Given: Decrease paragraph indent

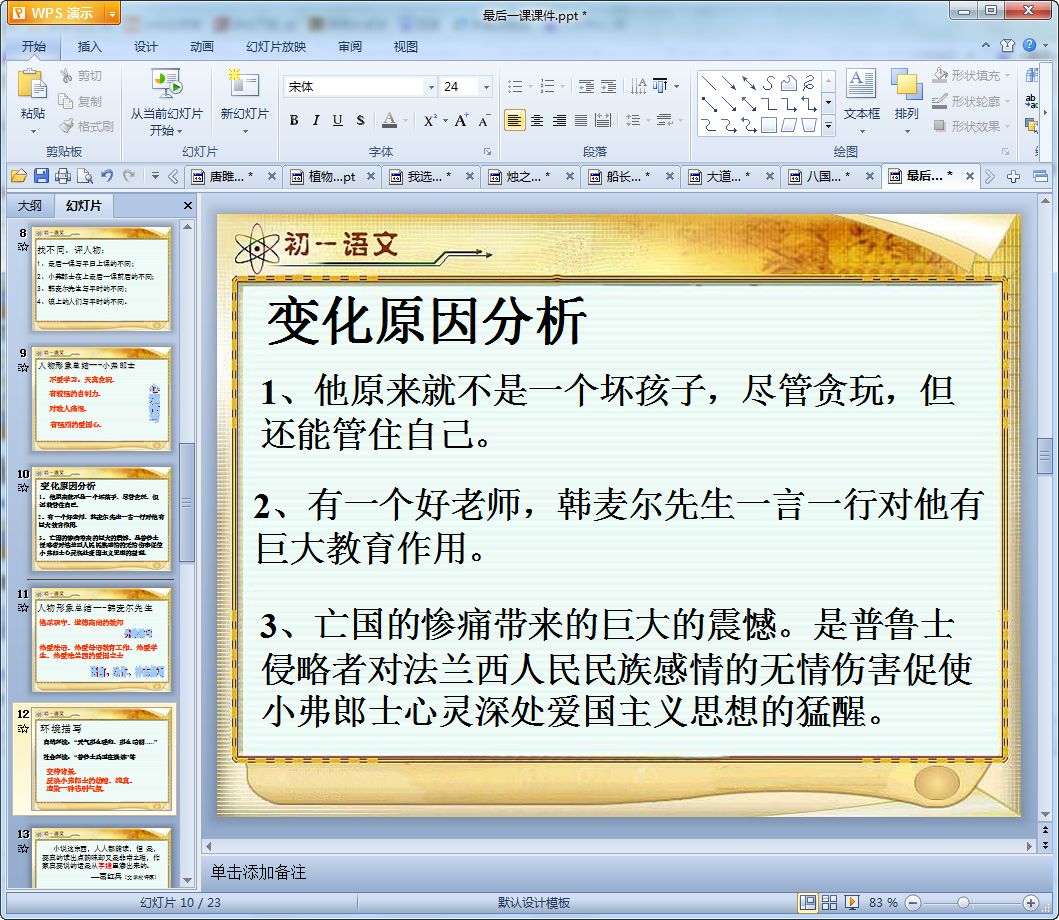Looking at the screenshot, I should pos(586,86).
